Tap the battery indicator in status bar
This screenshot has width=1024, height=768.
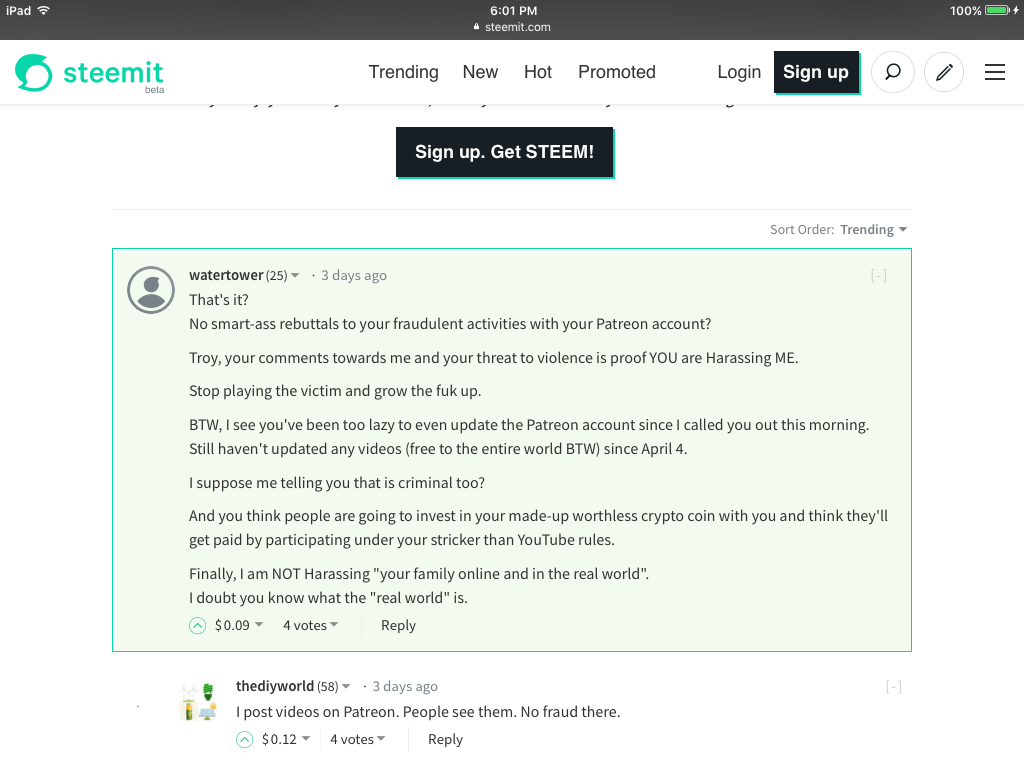tap(997, 10)
